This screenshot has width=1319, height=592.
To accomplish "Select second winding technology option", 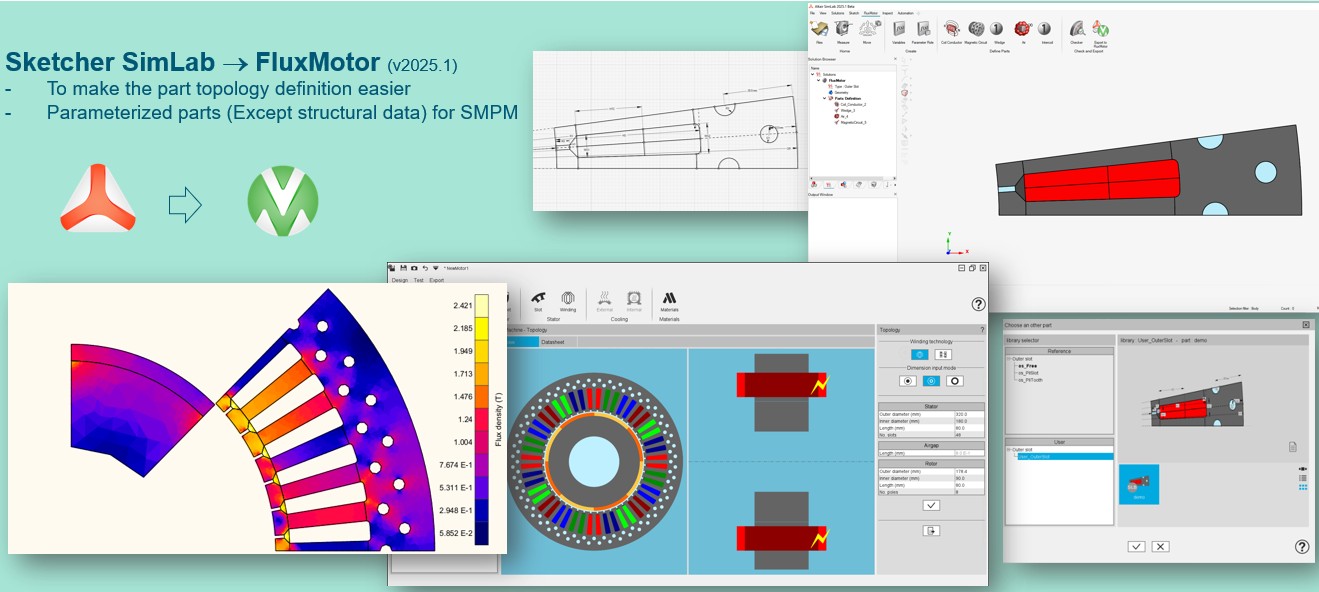I will click(943, 354).
